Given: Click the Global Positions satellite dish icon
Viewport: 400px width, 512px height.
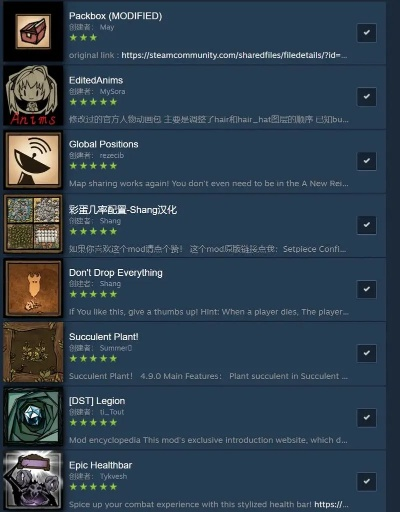Looking at the screenshot, I should pos(33,160).
